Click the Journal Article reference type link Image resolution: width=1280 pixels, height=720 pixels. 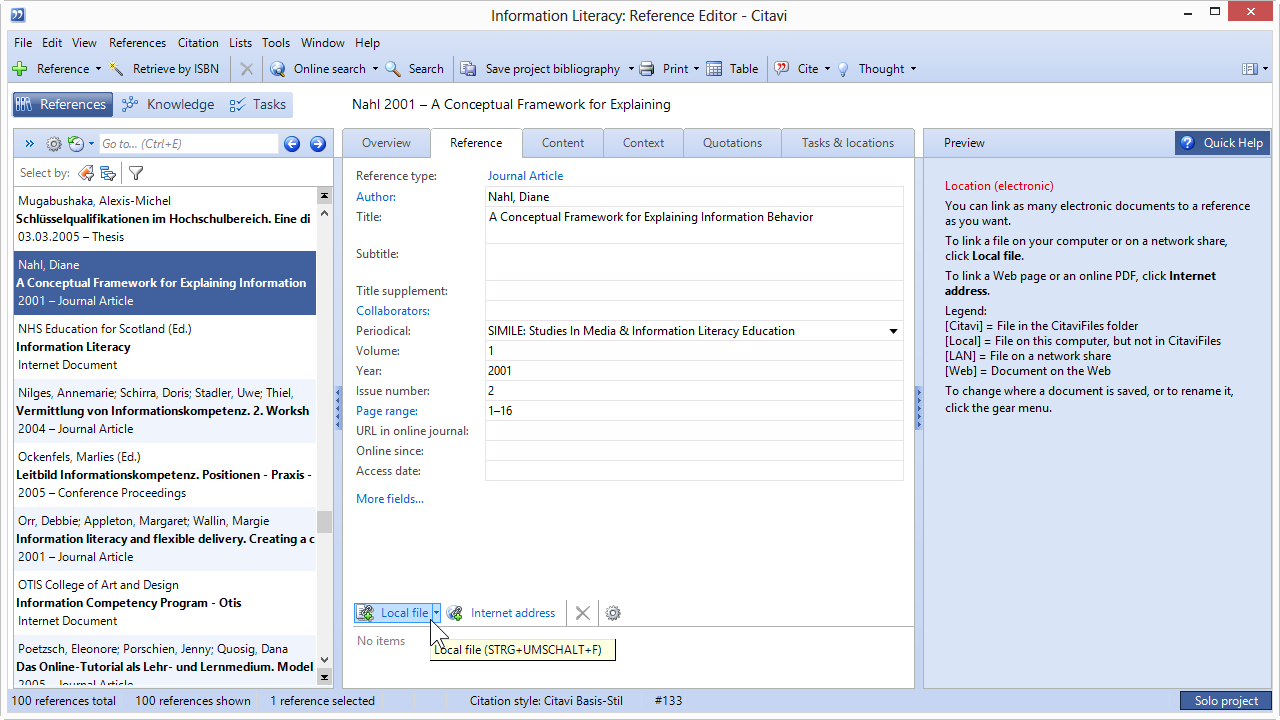526,176
